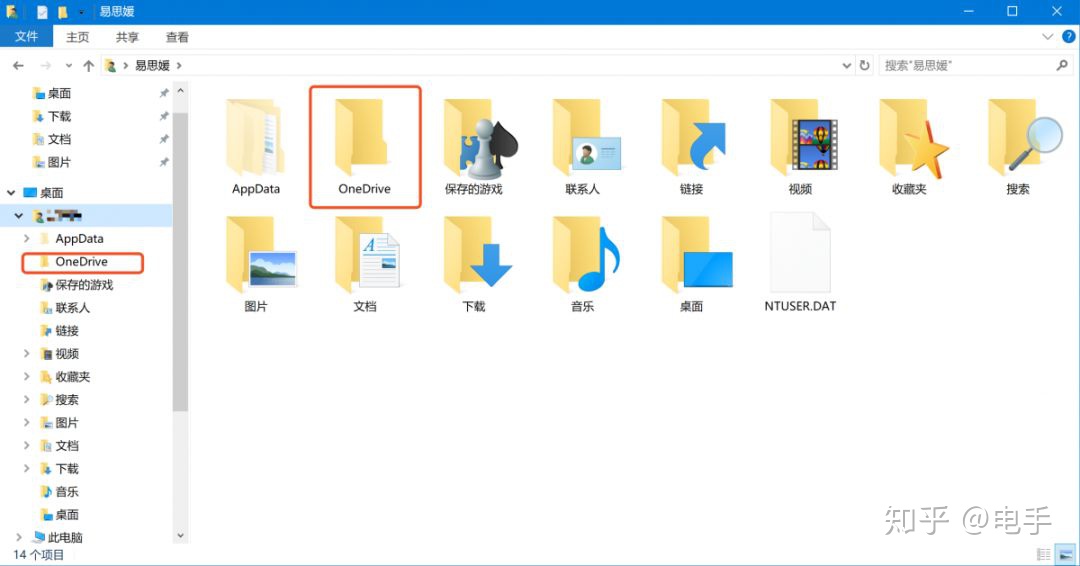
Task: Expand the 下载 node under the user profile in the tree
Action: (26, 469)
